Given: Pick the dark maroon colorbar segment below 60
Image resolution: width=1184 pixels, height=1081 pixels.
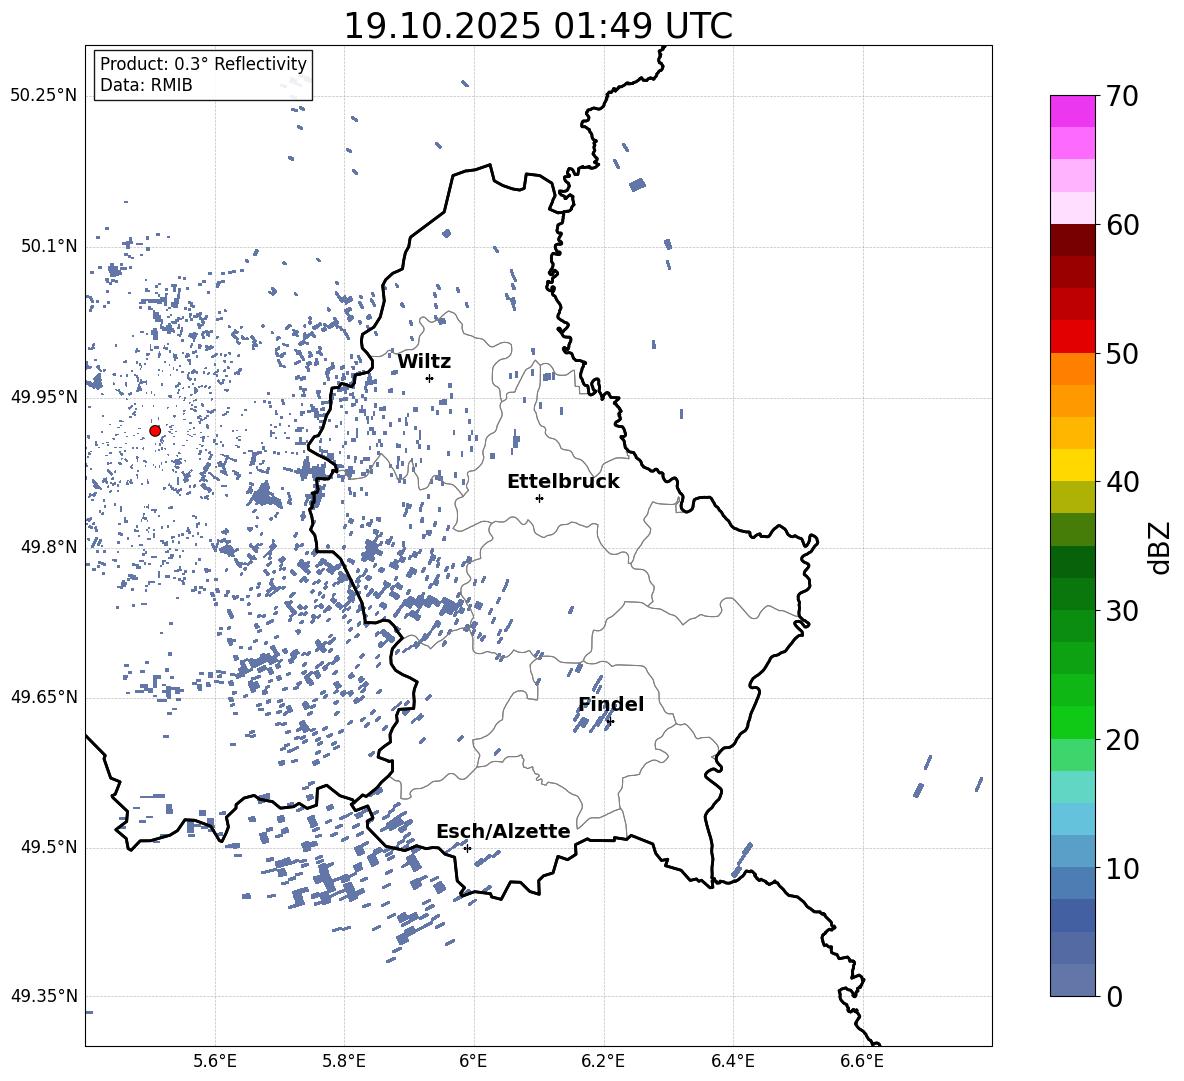Looking at the screenshot, I should click(x=1073, y=240).
